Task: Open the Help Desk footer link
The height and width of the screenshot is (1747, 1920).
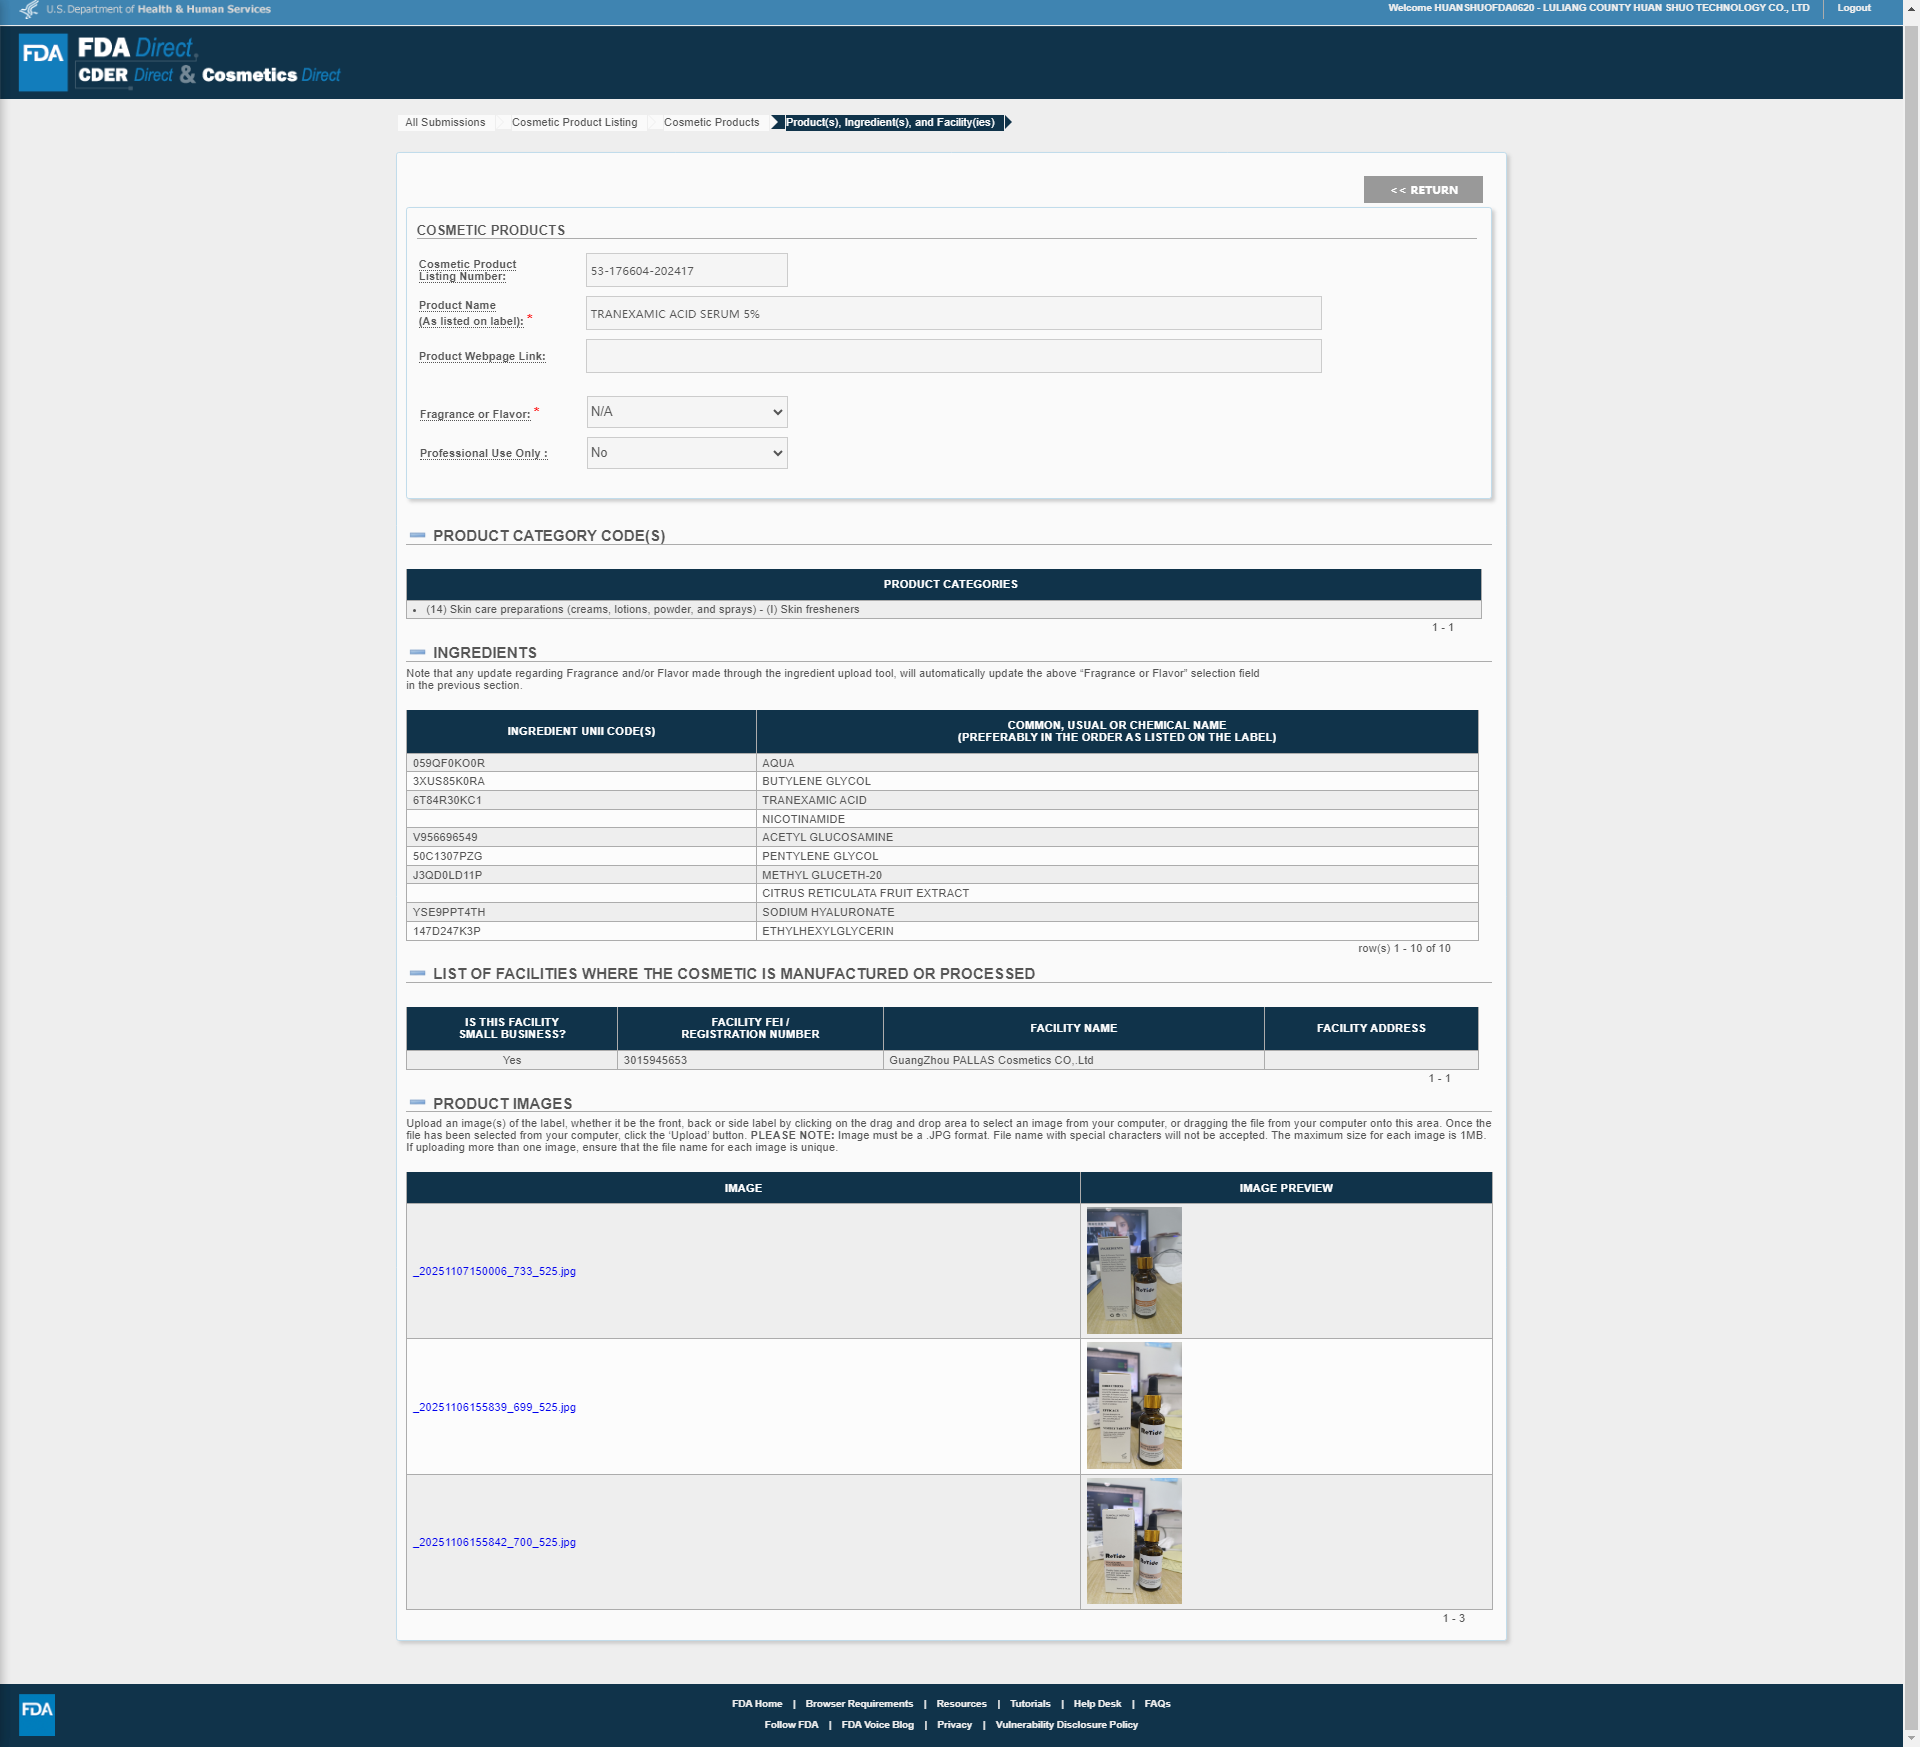Action: (x=1097, y=1703)
